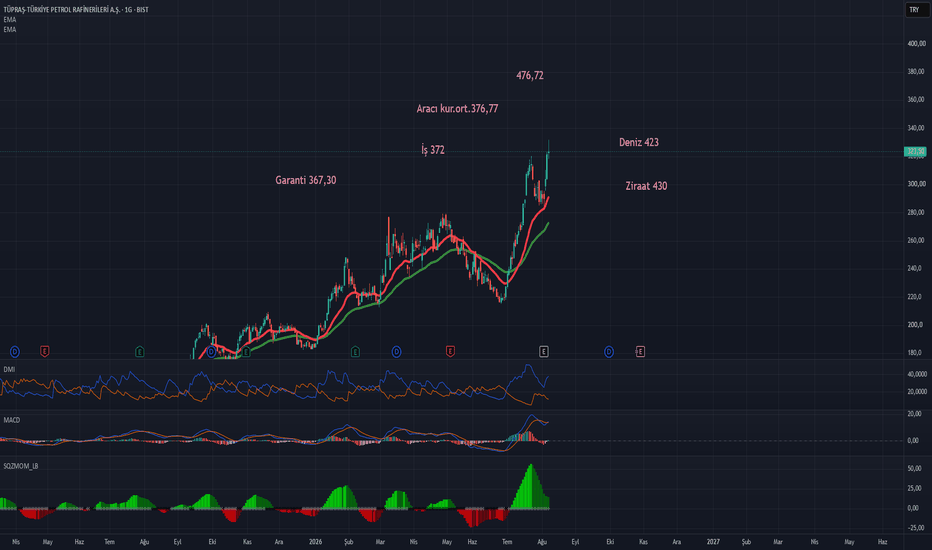Image resolution: width=932 pixels, height=550 pixels.
Task: Click the 200,0 price axis label
Action: point(915,325)
